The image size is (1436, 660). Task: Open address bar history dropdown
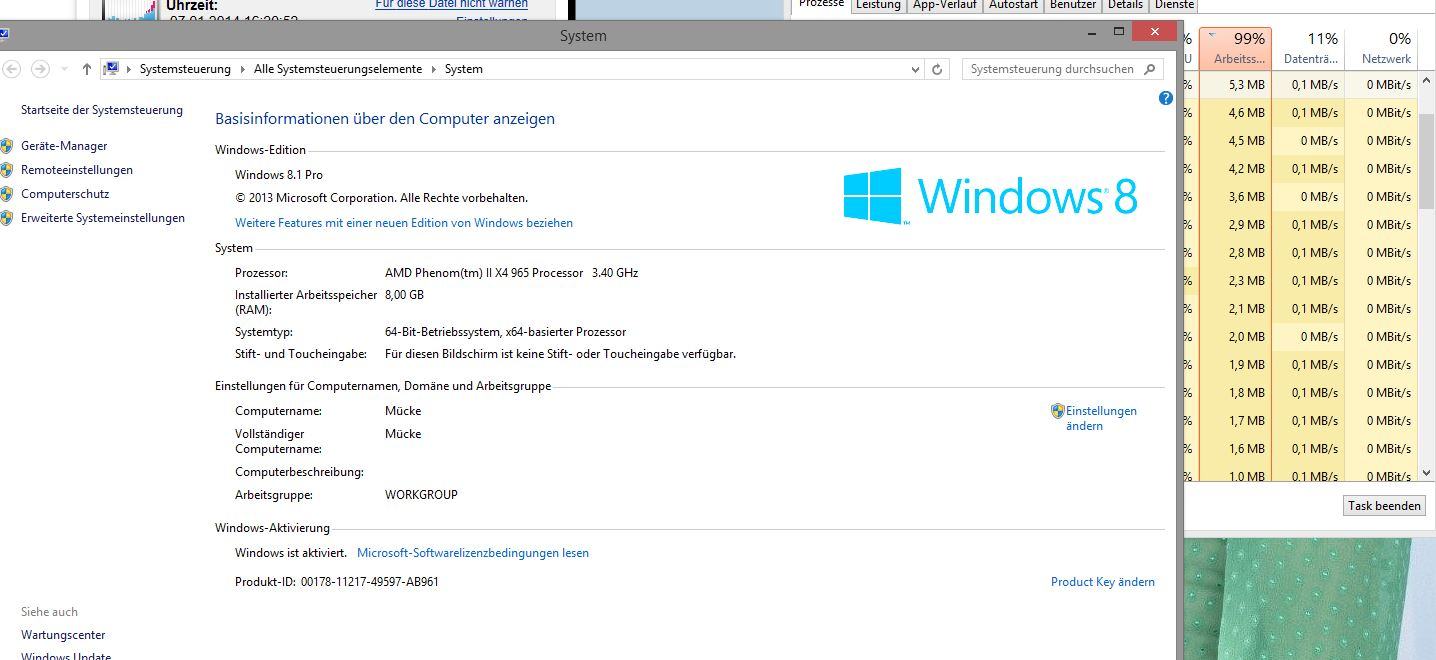[915, 69]
